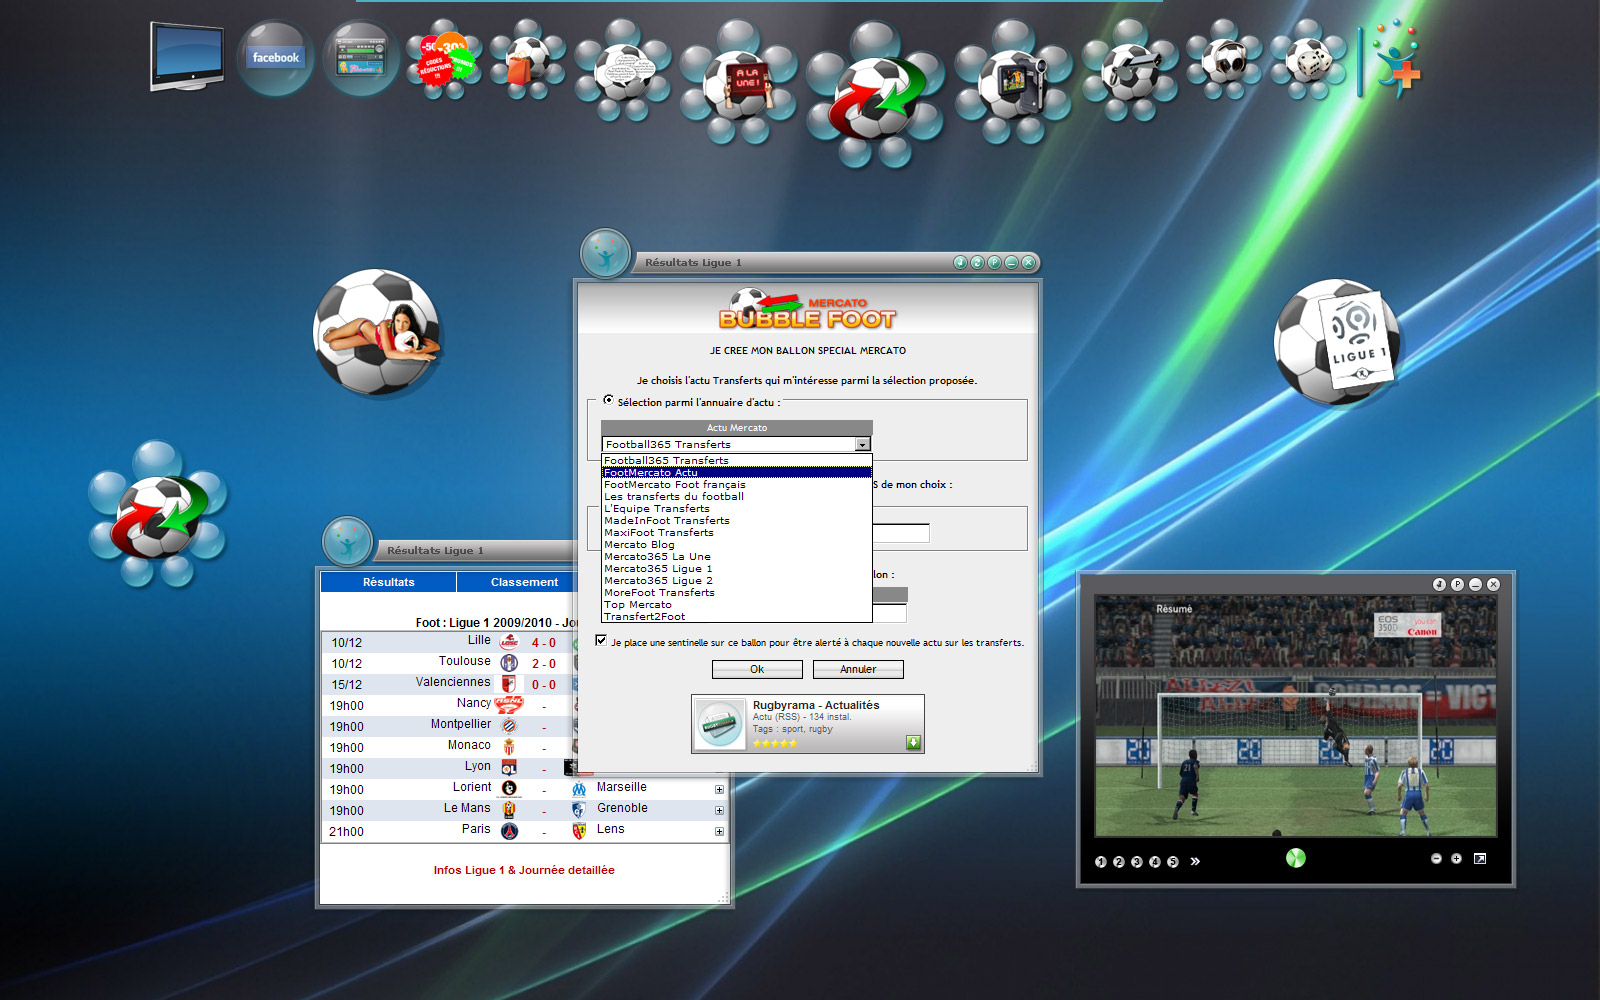The image size is (1600, 1000).
Task: Click the green play button under video
Action: coord(1295,857)
